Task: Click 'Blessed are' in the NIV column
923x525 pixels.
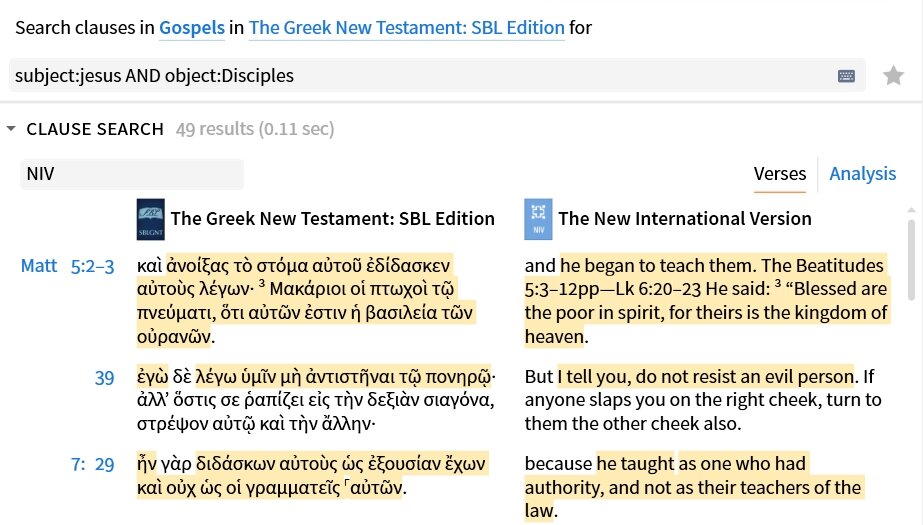Action: 841,289
